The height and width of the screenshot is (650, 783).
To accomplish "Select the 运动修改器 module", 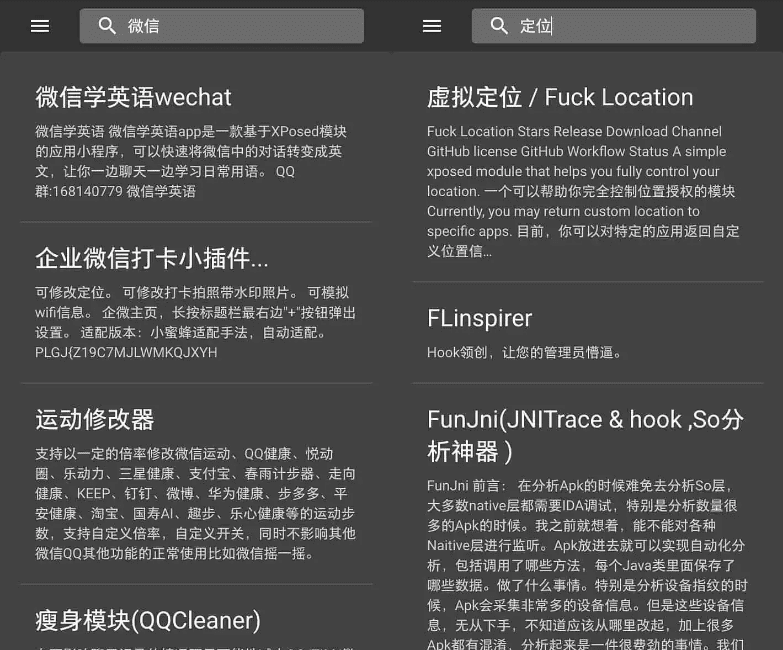I will pos(95,420).
